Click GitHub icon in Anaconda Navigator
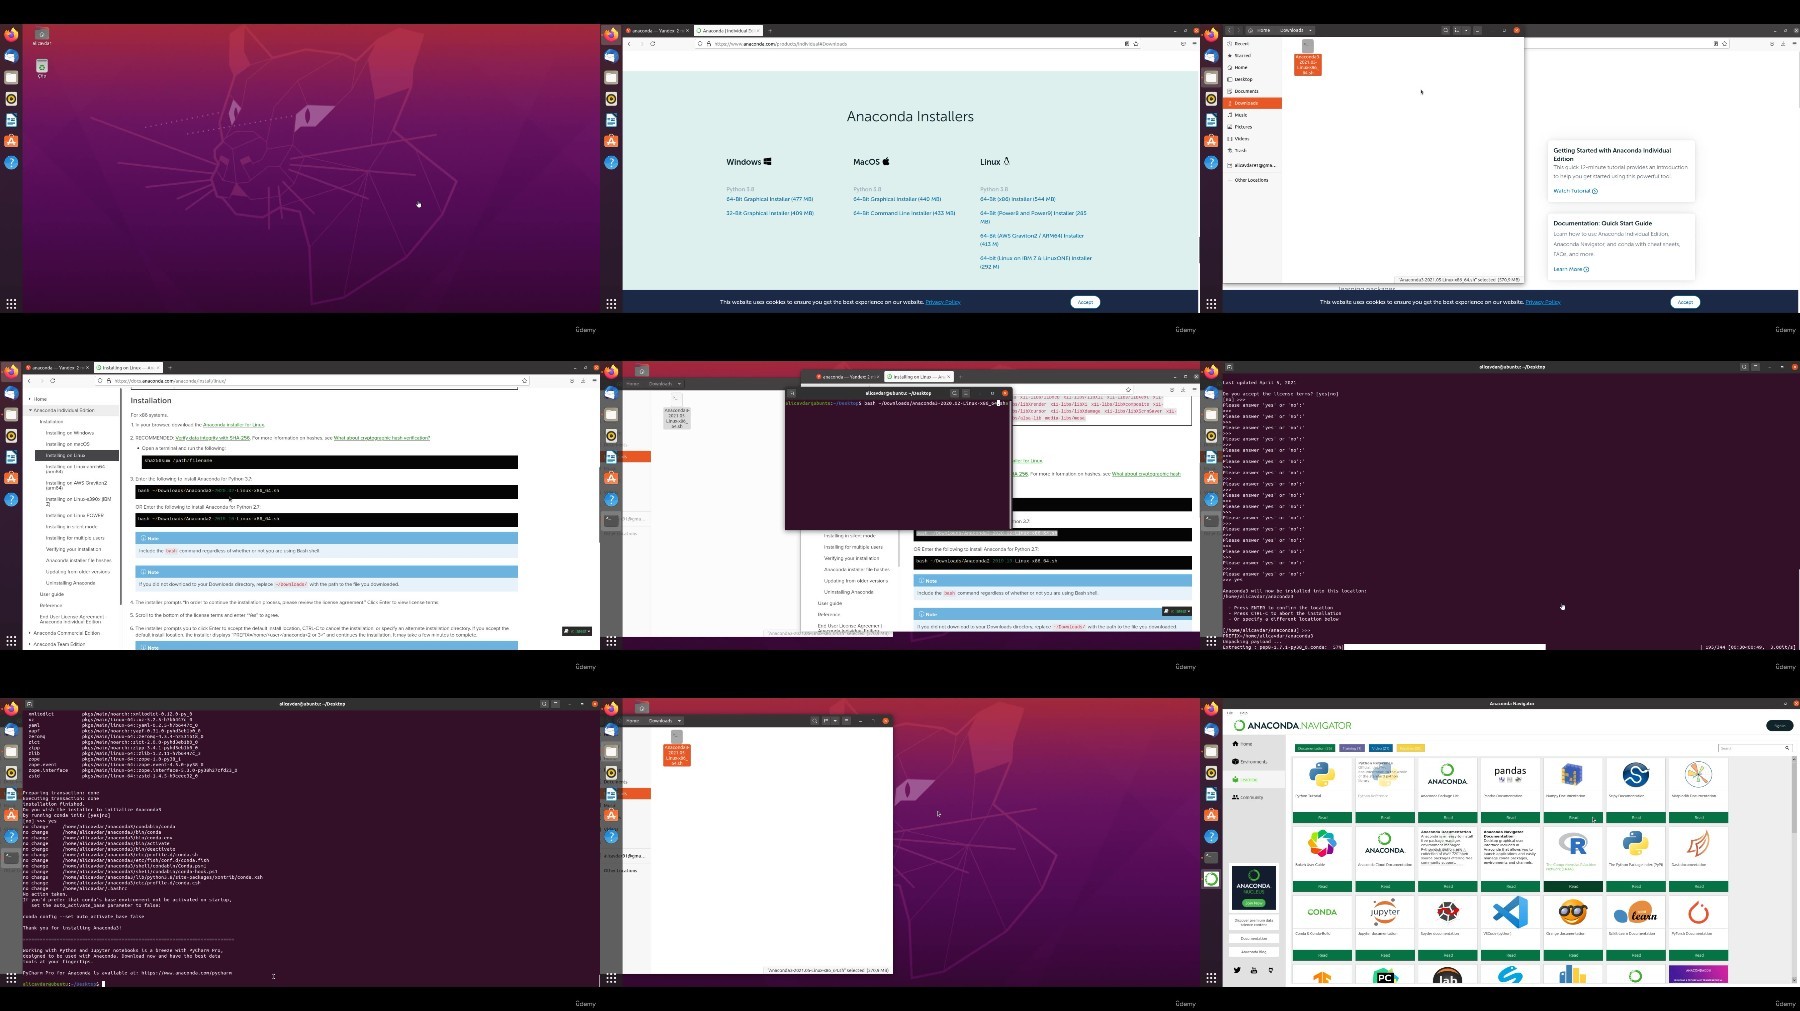Screen dimensions: 1800x1011 (x=1271, y=970)
